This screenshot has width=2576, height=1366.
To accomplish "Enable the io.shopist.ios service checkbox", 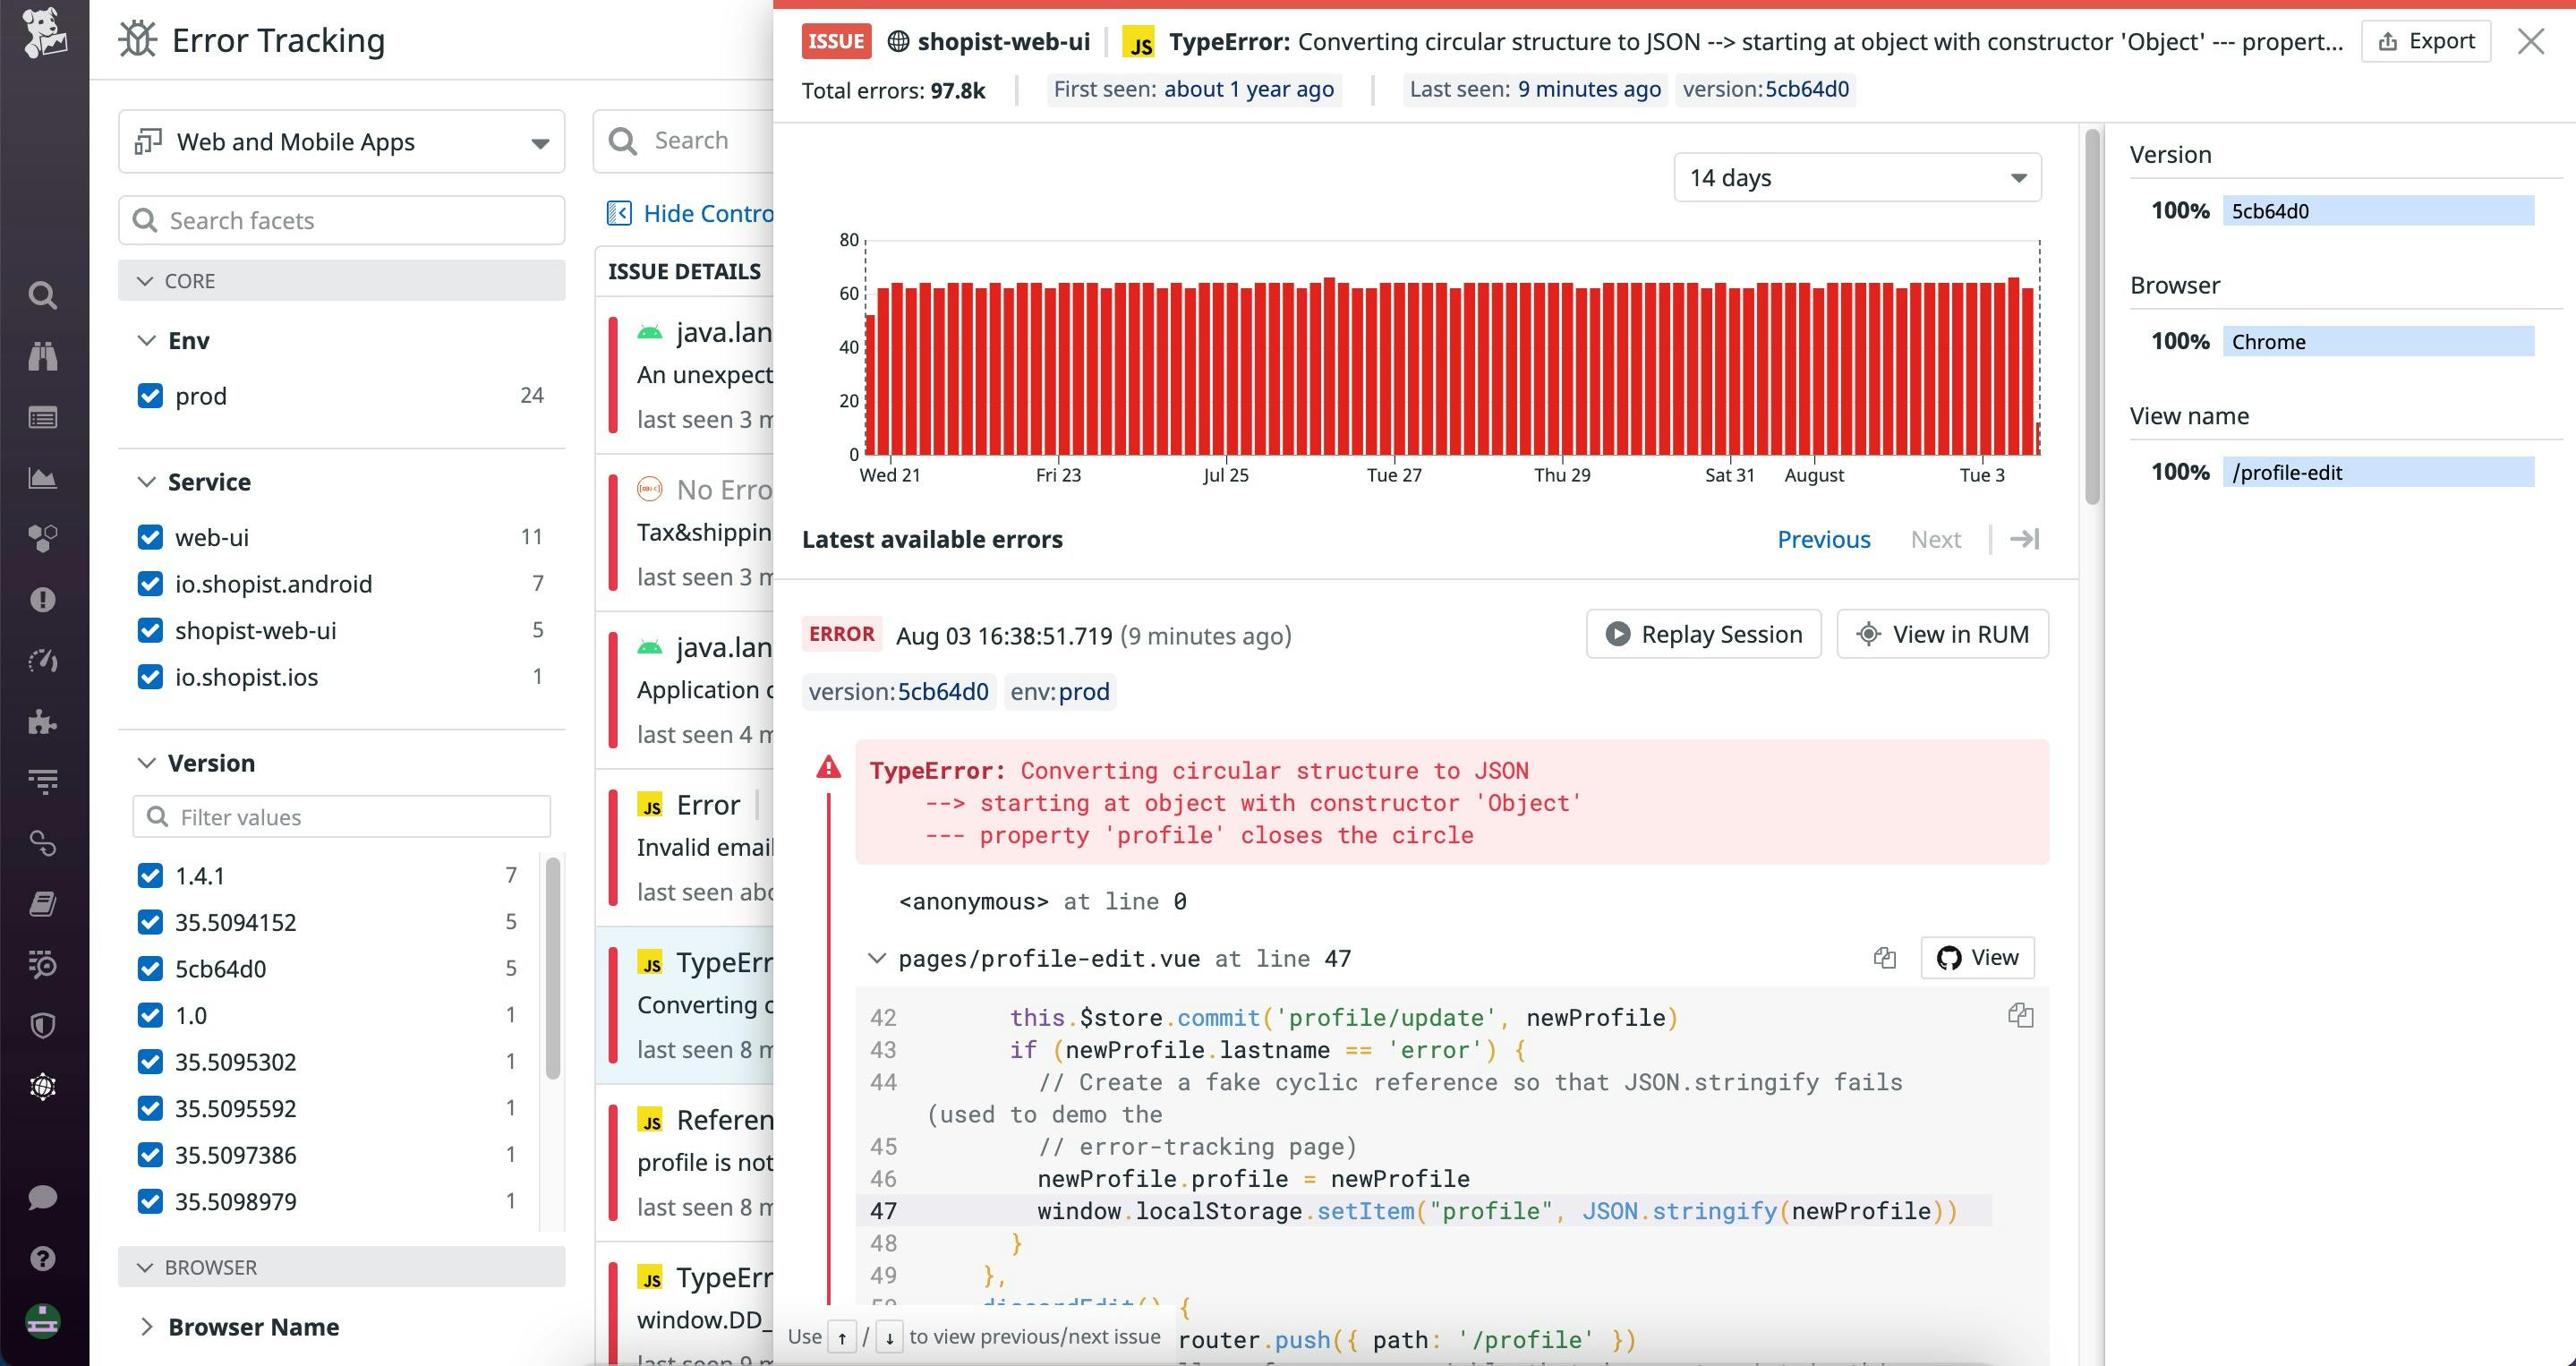I will pyautogui.click(x=150, y=676).
